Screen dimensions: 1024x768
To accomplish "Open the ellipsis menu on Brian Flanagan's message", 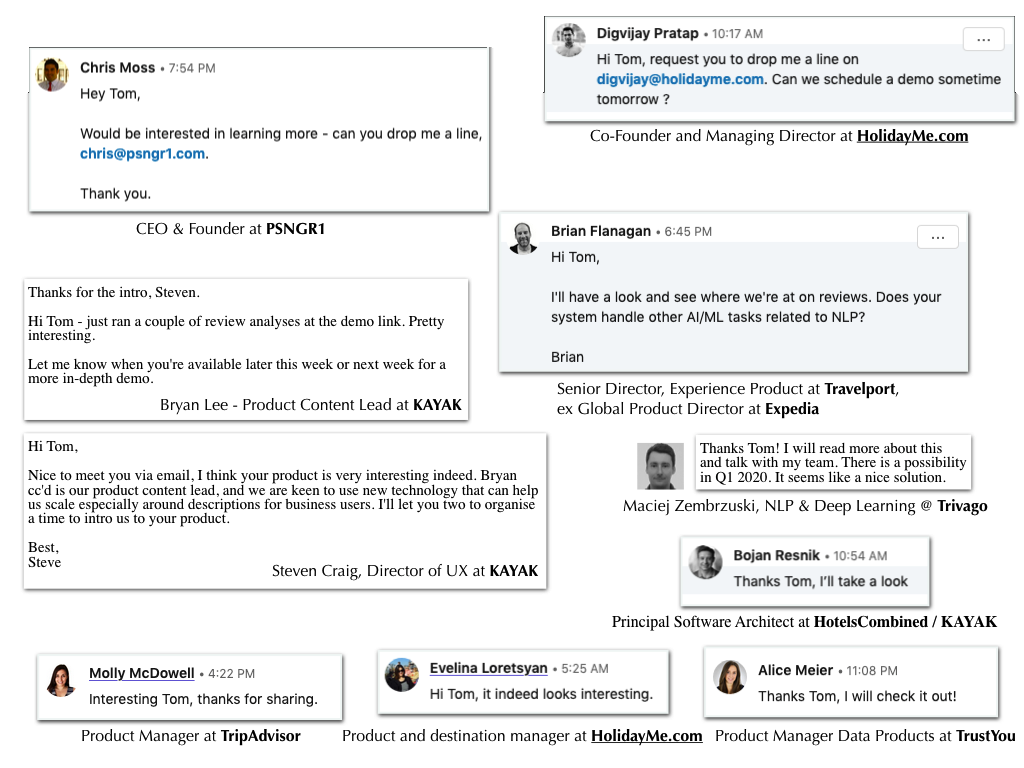I will 938,237.
